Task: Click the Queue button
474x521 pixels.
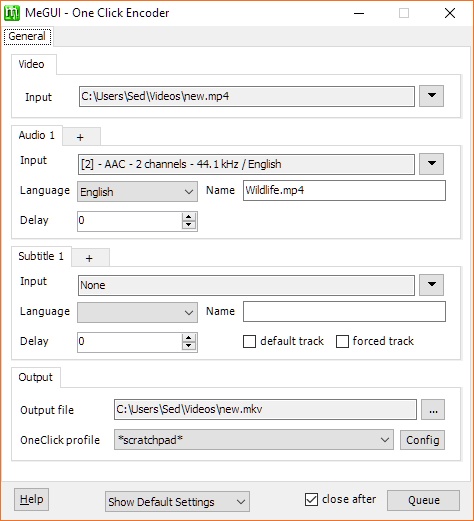Action: [423, 500]
